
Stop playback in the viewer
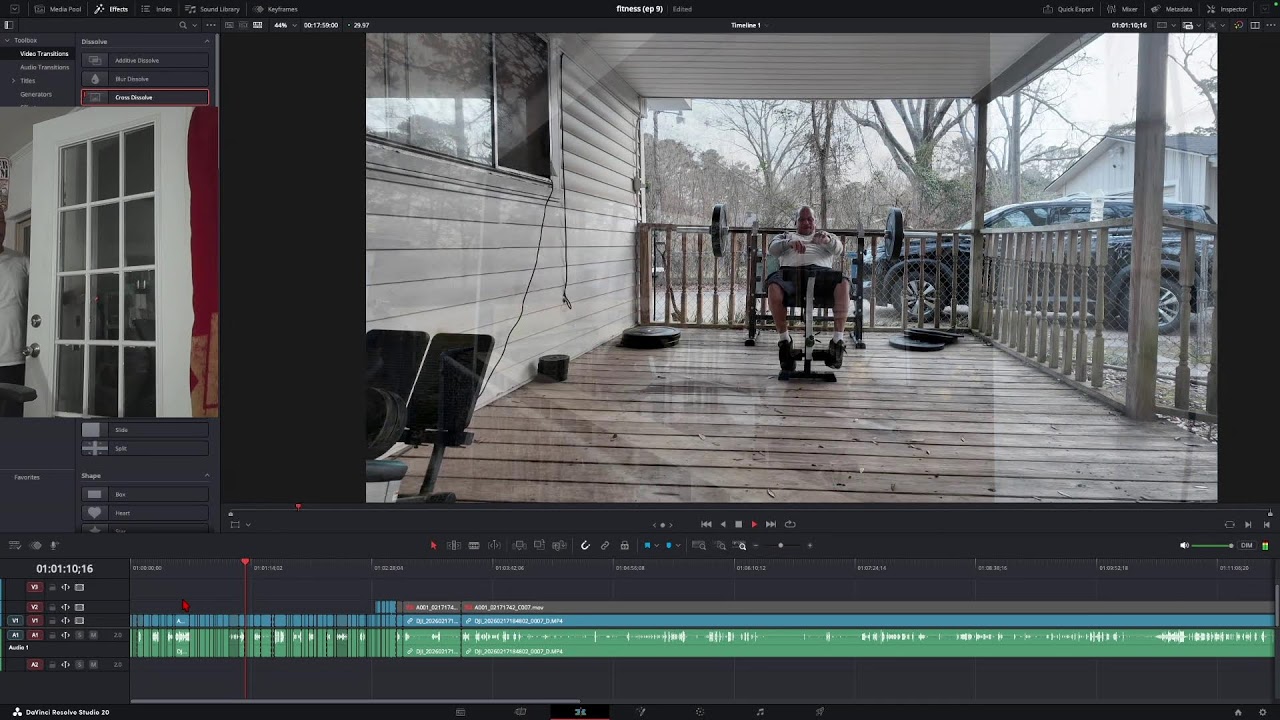tap(739, 524)
